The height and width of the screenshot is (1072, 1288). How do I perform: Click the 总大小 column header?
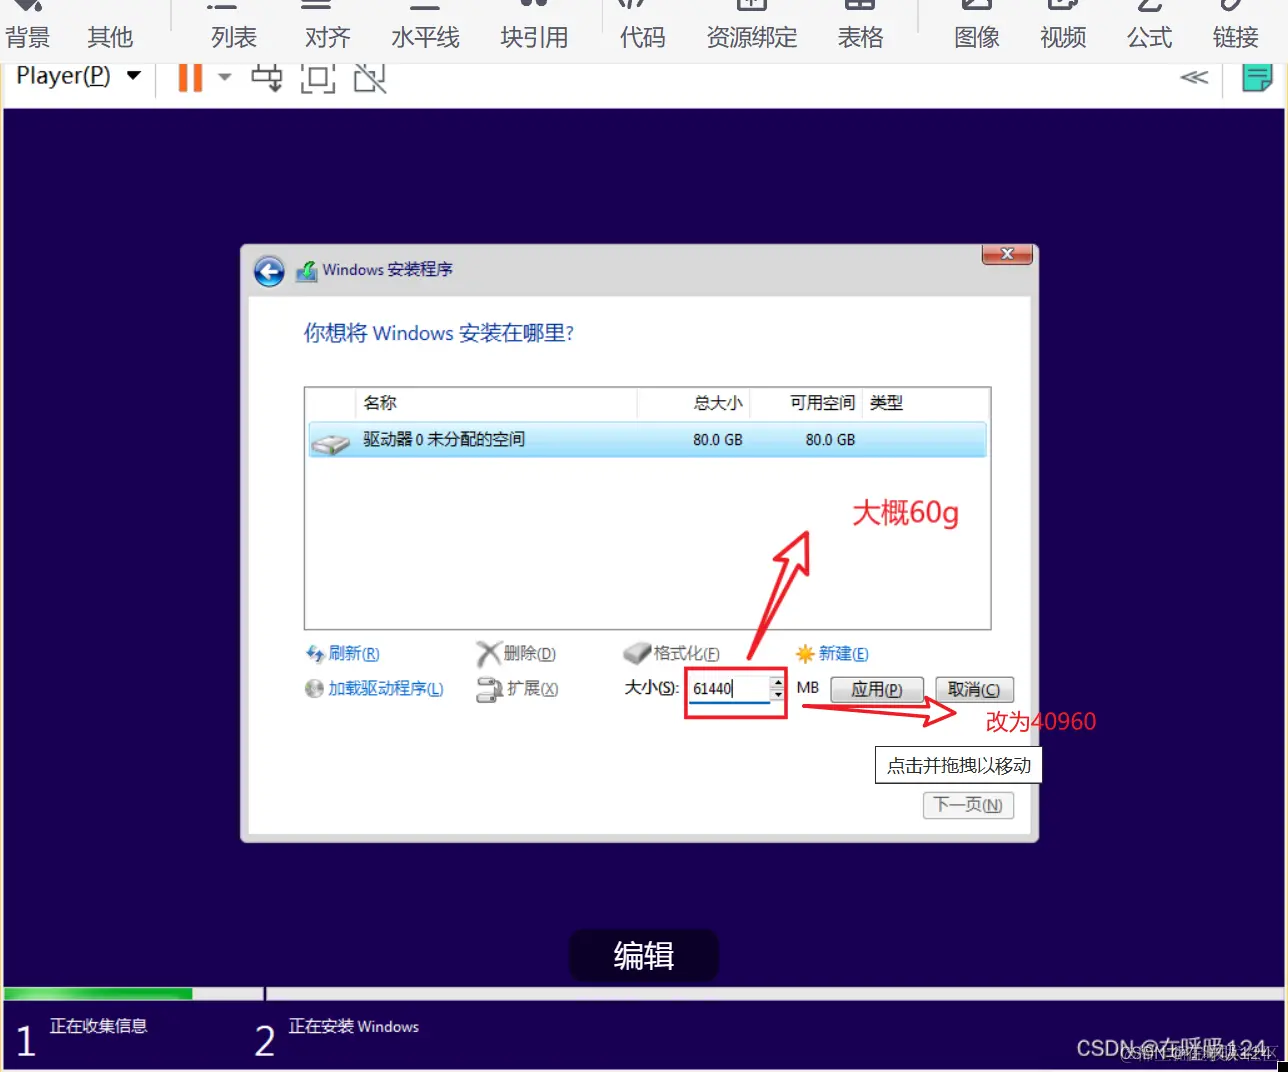pyautogui.click(x=718, y=403)
